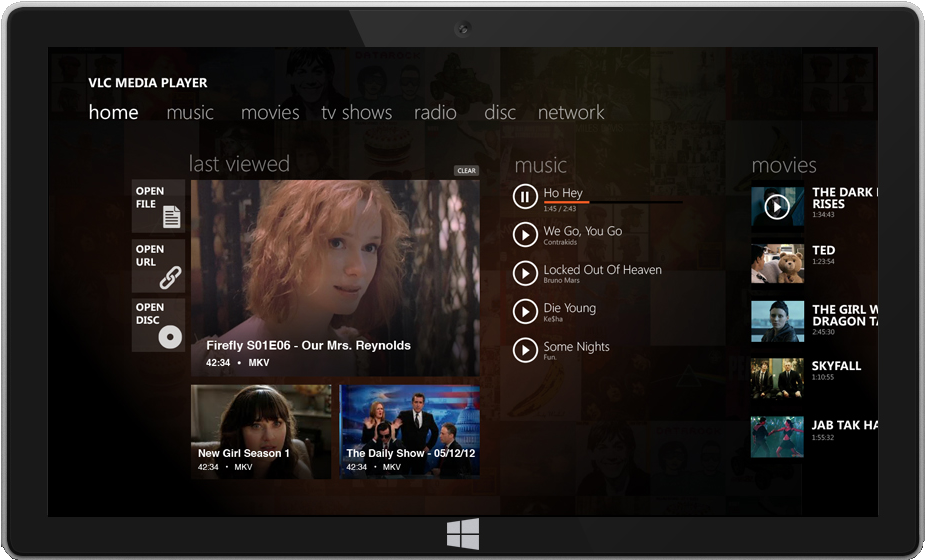The image size is (926, 560).
Task: Switch to the tv shows tab
Action: pos(357,112)
